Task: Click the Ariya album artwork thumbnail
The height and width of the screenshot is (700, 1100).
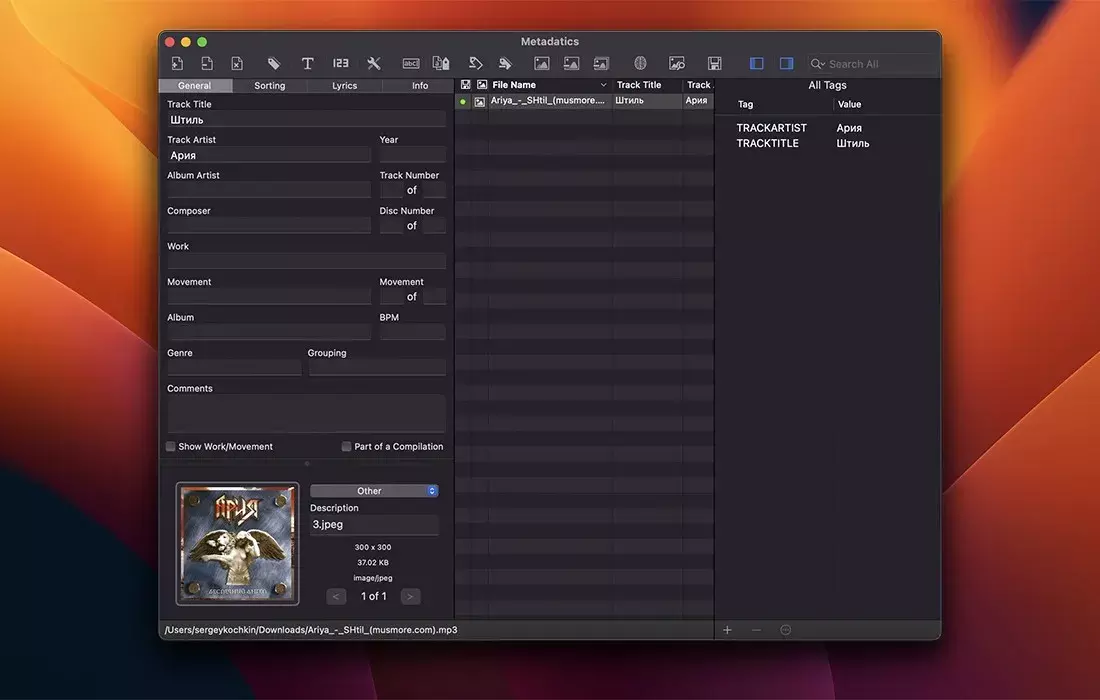Action: coord(237,544)
